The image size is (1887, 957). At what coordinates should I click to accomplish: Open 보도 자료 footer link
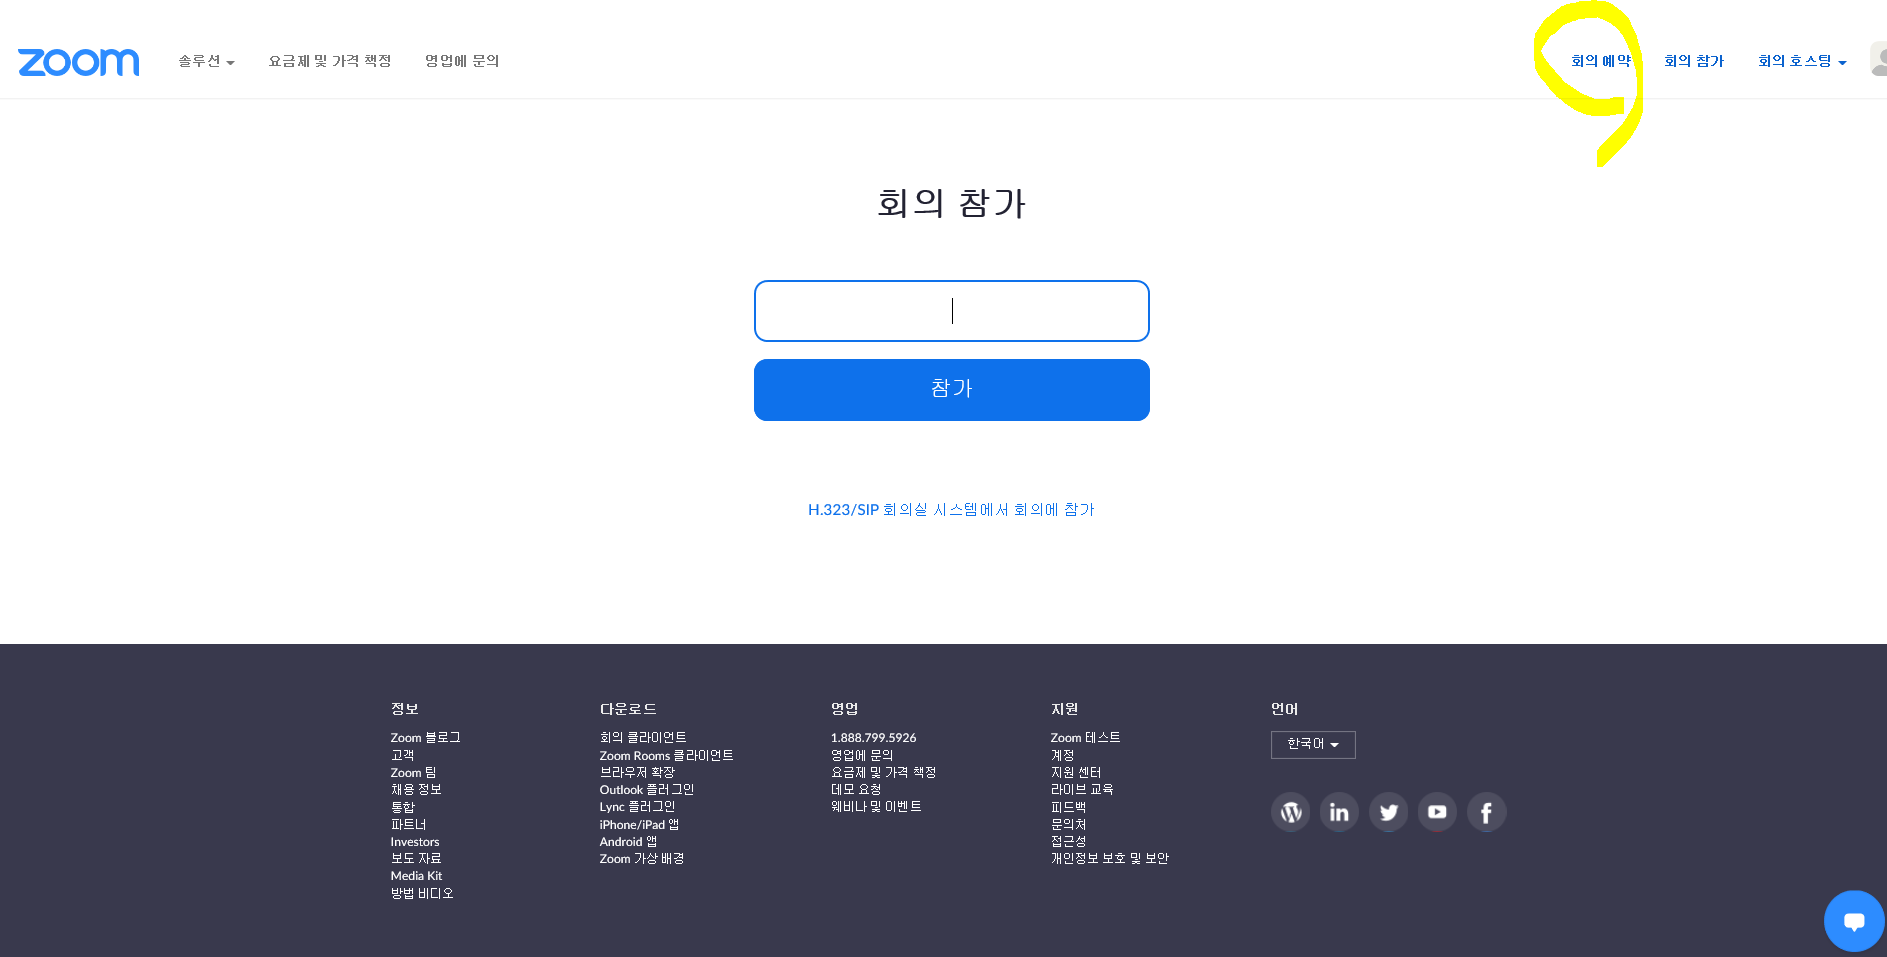click(x=416, y=859)
